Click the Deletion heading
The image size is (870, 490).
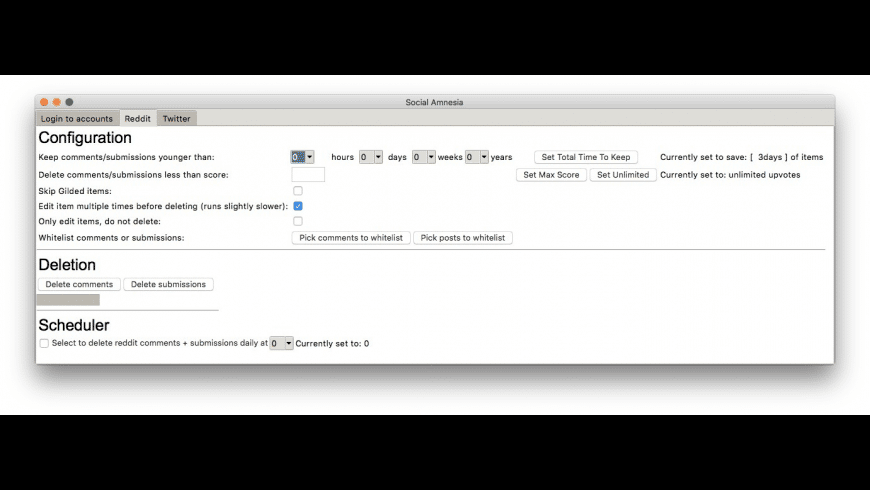[x=67, y=265]
